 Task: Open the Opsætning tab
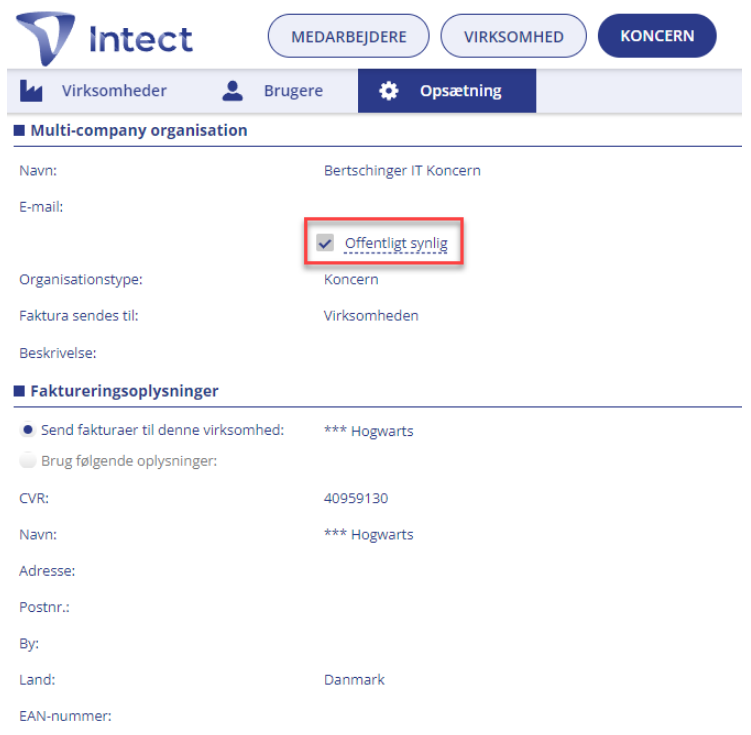447,91
